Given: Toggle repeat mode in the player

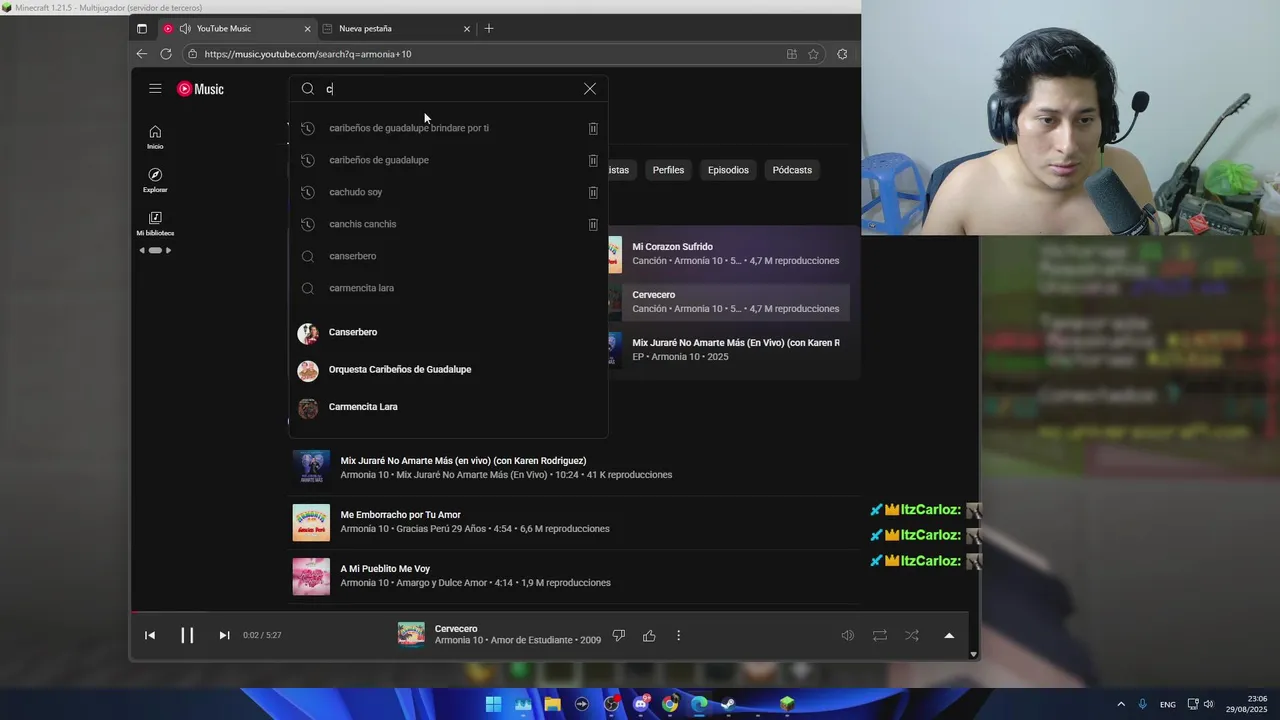Looking at the screenshot, I should (x=880, y=635).
